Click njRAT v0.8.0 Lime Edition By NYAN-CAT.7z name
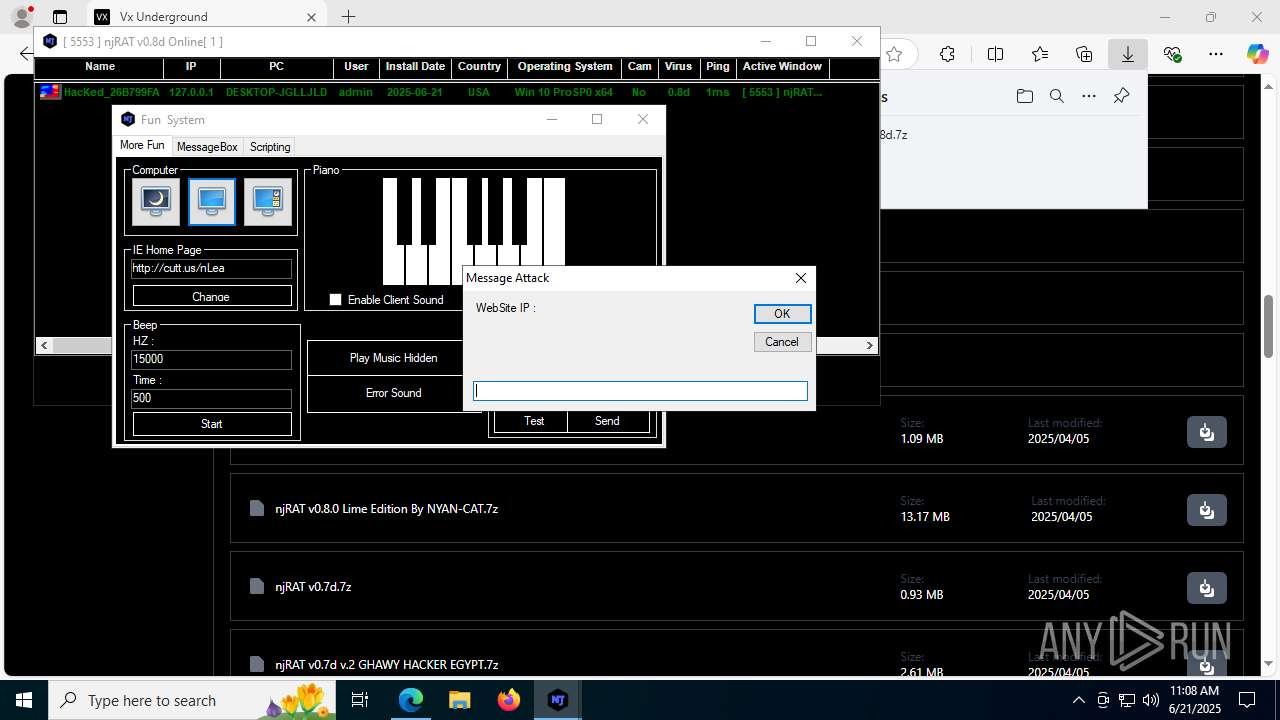Image resolution: width=1280 pixels, height=720 pixels. [387, 509]
